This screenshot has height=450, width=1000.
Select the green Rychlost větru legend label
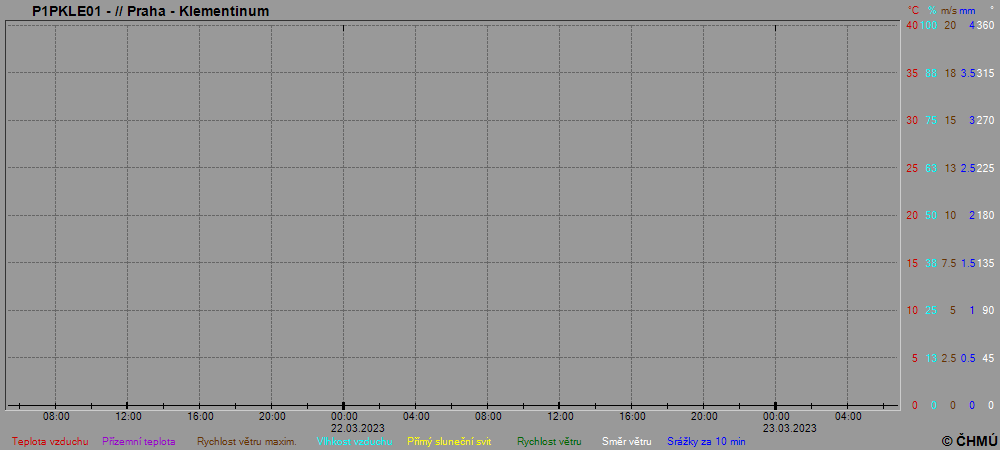[549, 441]
